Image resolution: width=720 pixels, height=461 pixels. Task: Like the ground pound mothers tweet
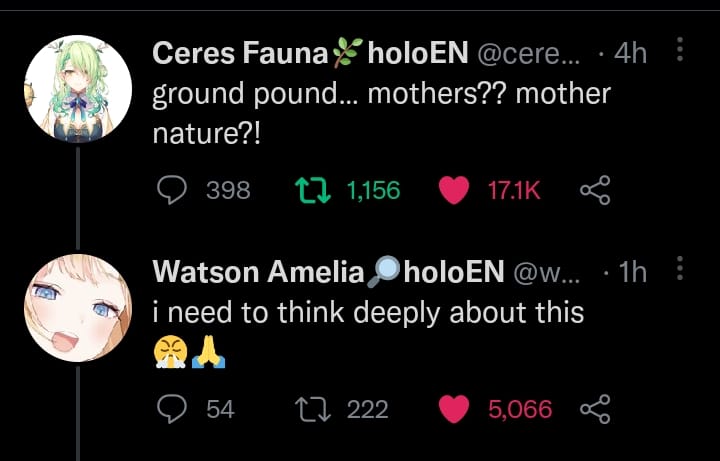coord(455,190)
